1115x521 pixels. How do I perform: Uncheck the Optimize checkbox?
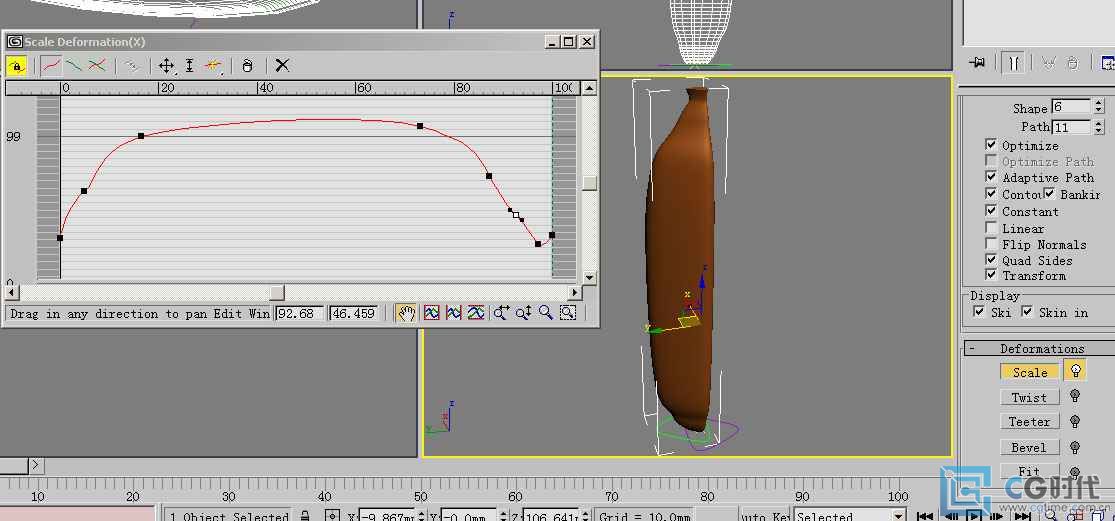pos(991,144)
